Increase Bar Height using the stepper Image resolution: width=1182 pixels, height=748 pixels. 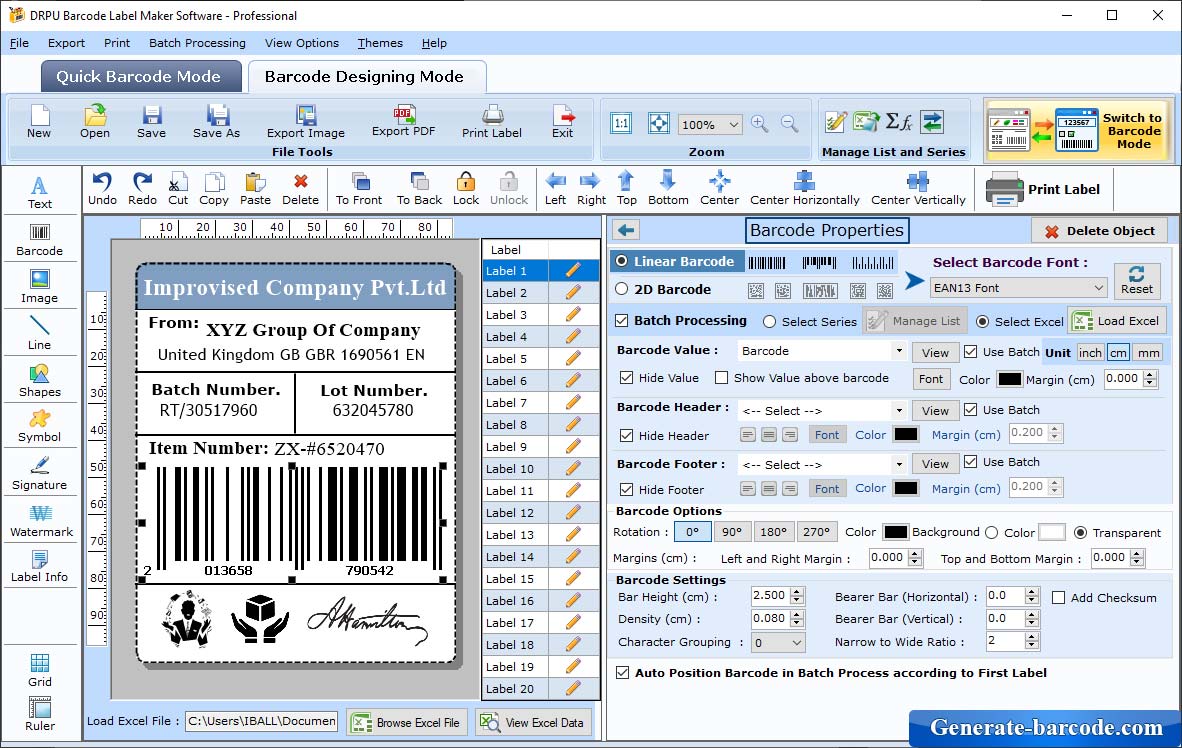pos(798,592)
